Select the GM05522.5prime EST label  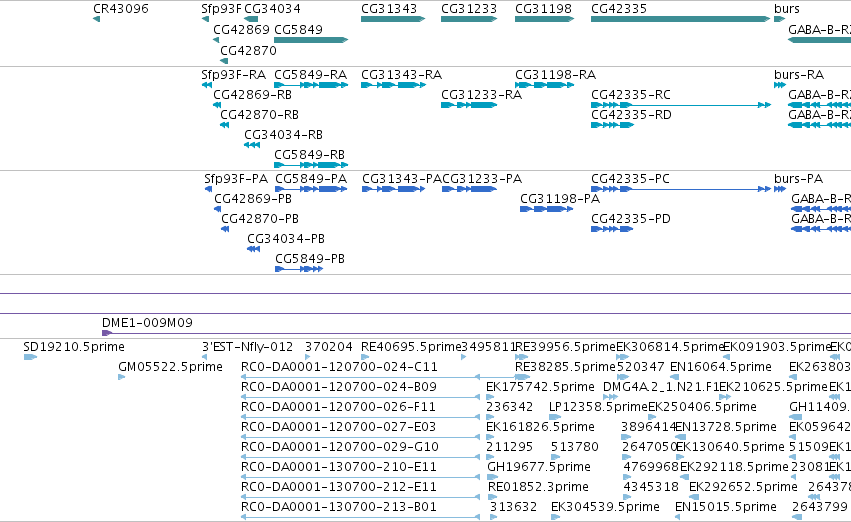[x=170, y=367]
